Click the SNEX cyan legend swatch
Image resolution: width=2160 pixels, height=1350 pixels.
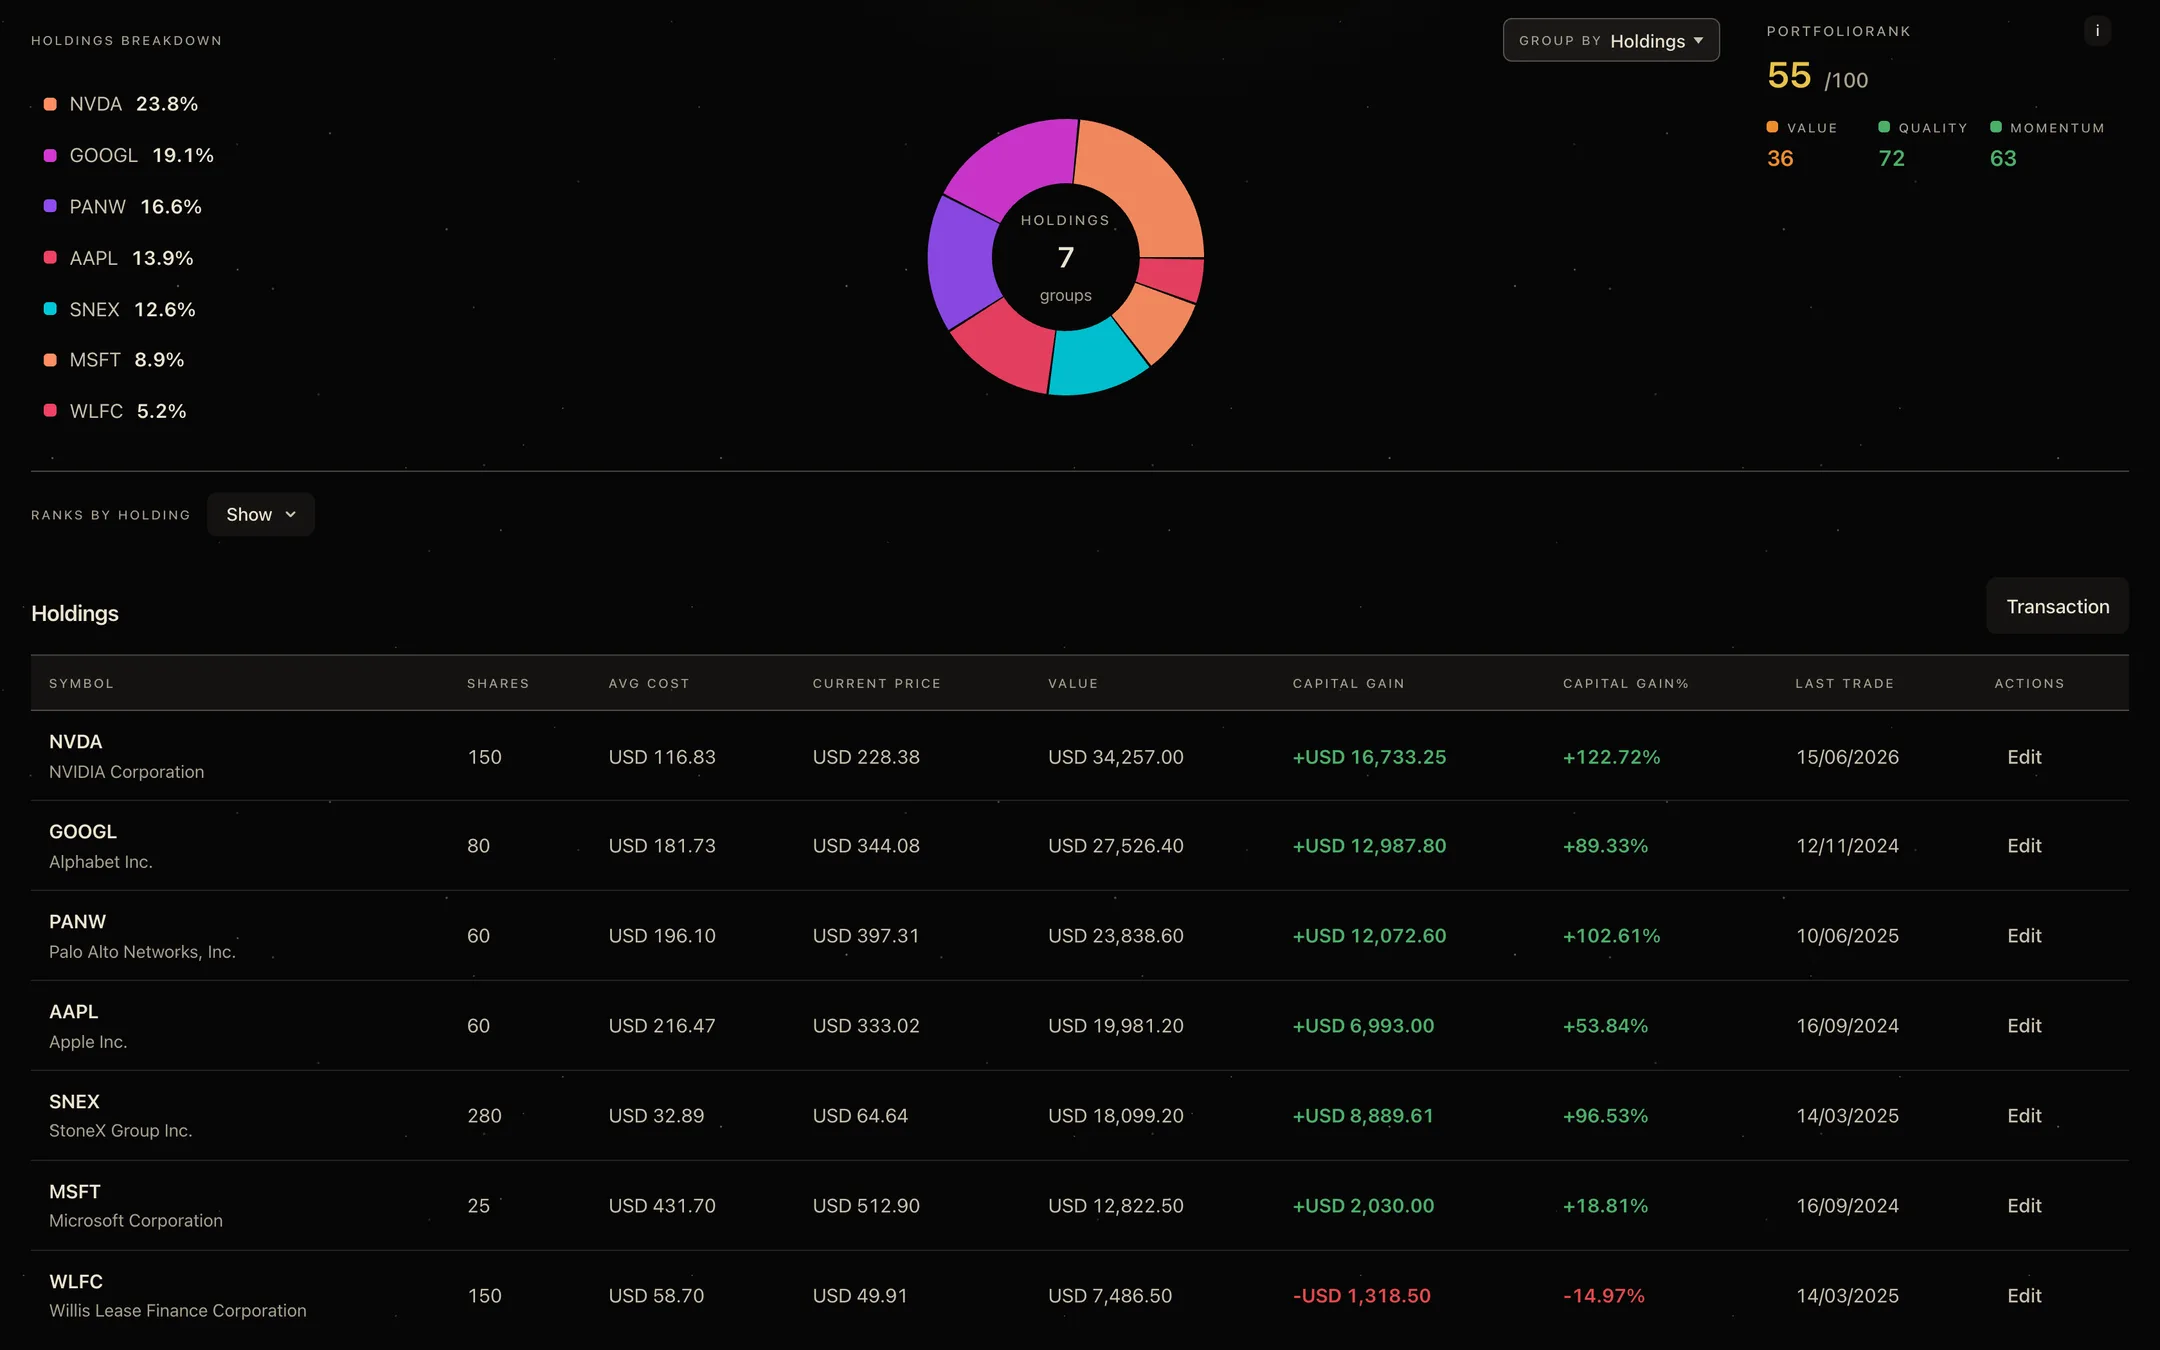point(50,309)
